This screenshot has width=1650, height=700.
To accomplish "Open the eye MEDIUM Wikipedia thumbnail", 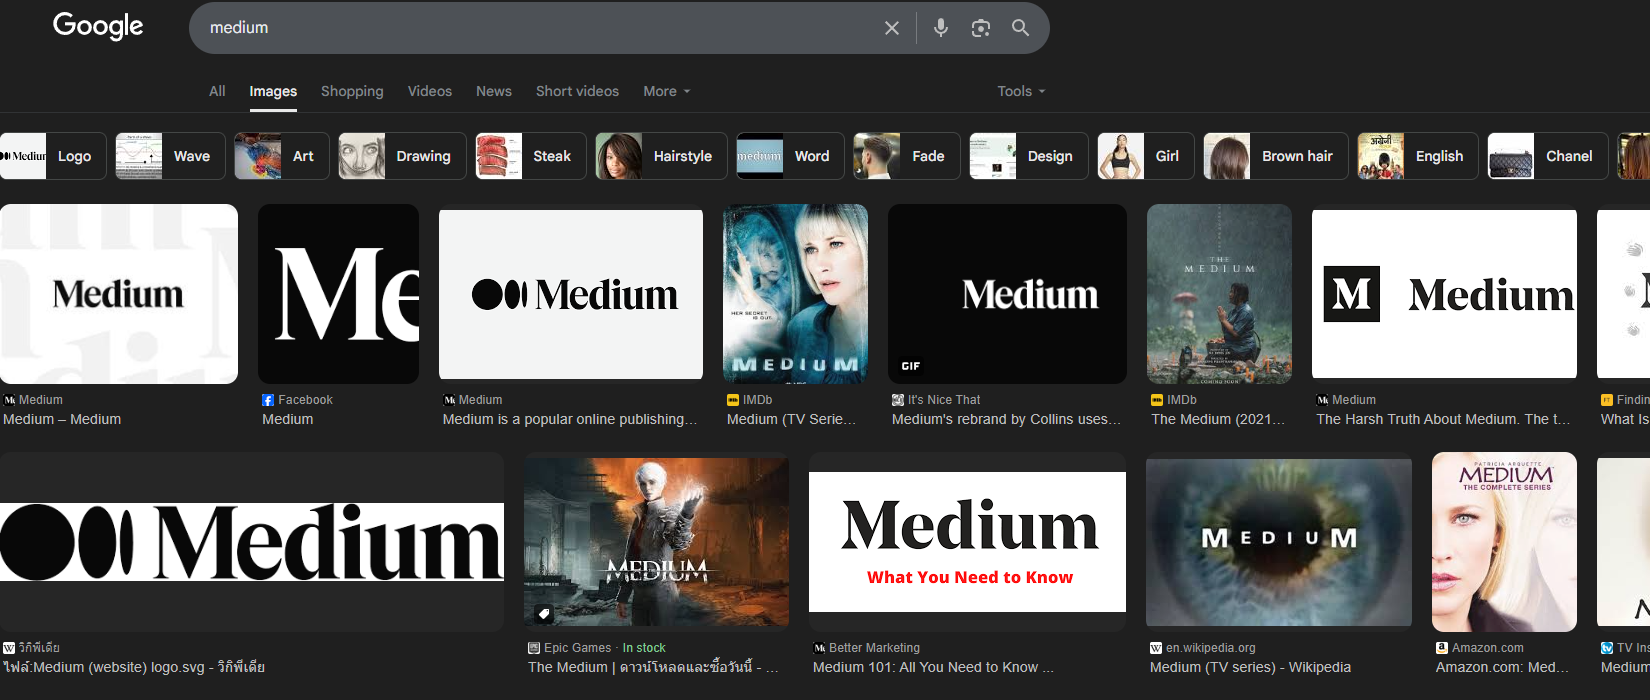I will pos(1279,542).
